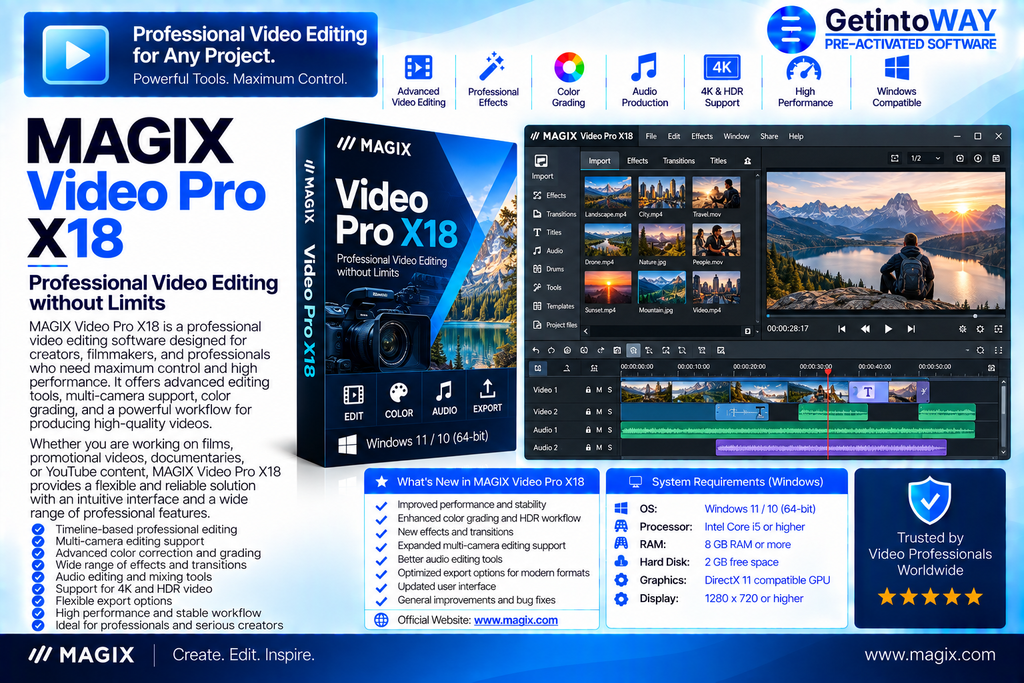Viewport: 1024px width, 683px height.
Task: Click the media pool vertical scrollbar
Action: pyautogui.click(x=757, y=248)
